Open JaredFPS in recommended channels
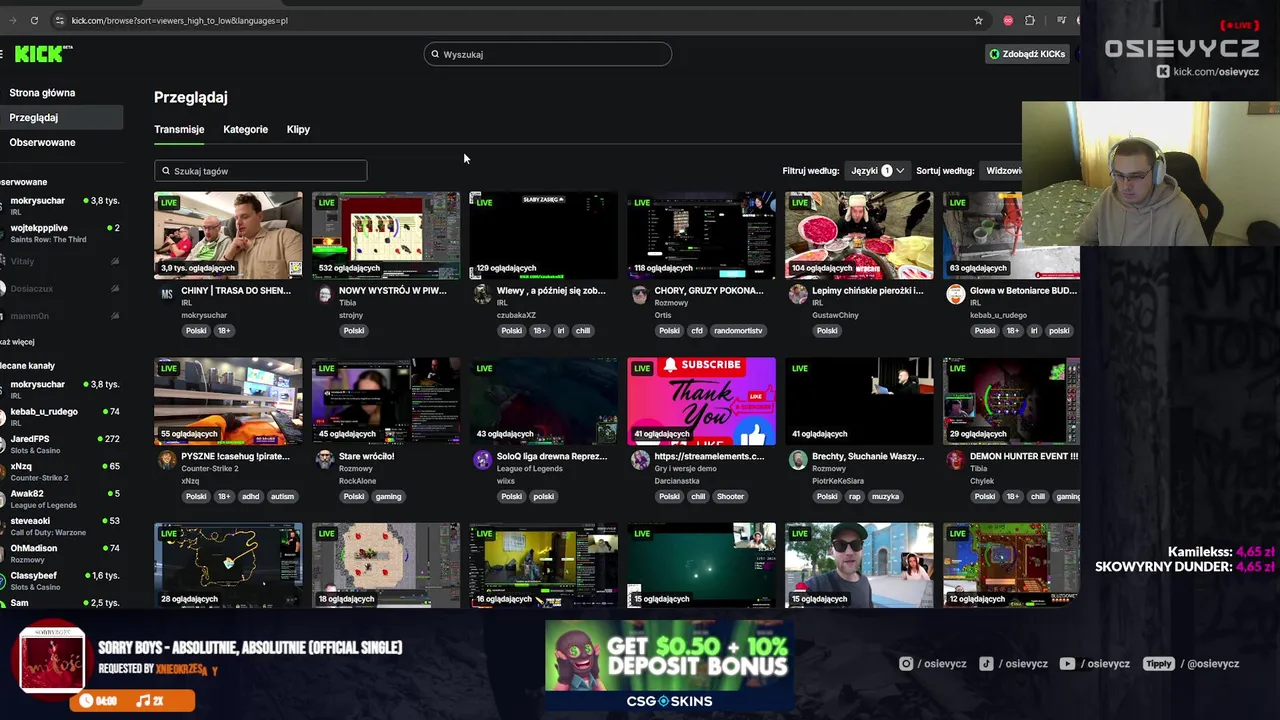 pyautogui.click(x=61, y=444)
